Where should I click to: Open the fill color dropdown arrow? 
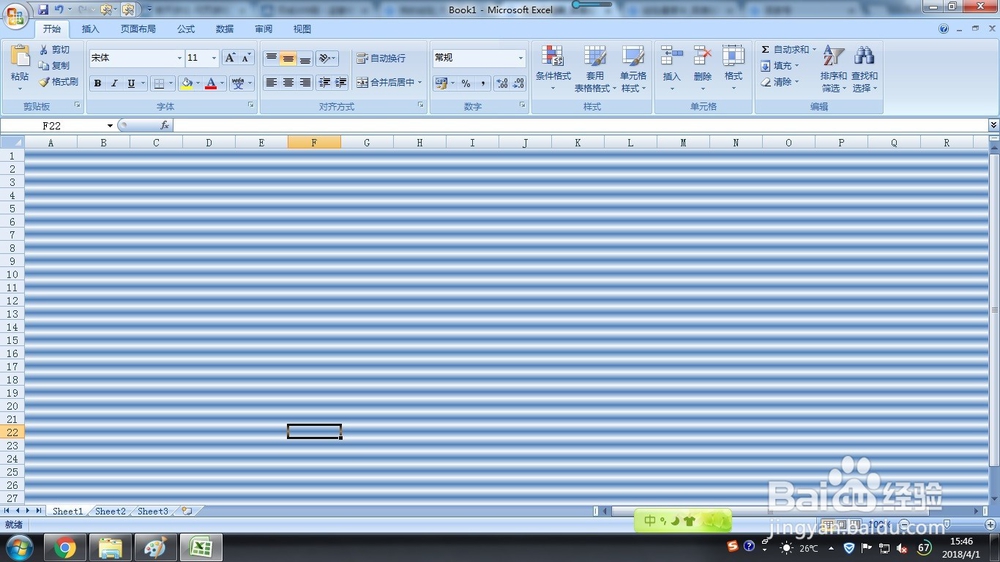[198, 83]
